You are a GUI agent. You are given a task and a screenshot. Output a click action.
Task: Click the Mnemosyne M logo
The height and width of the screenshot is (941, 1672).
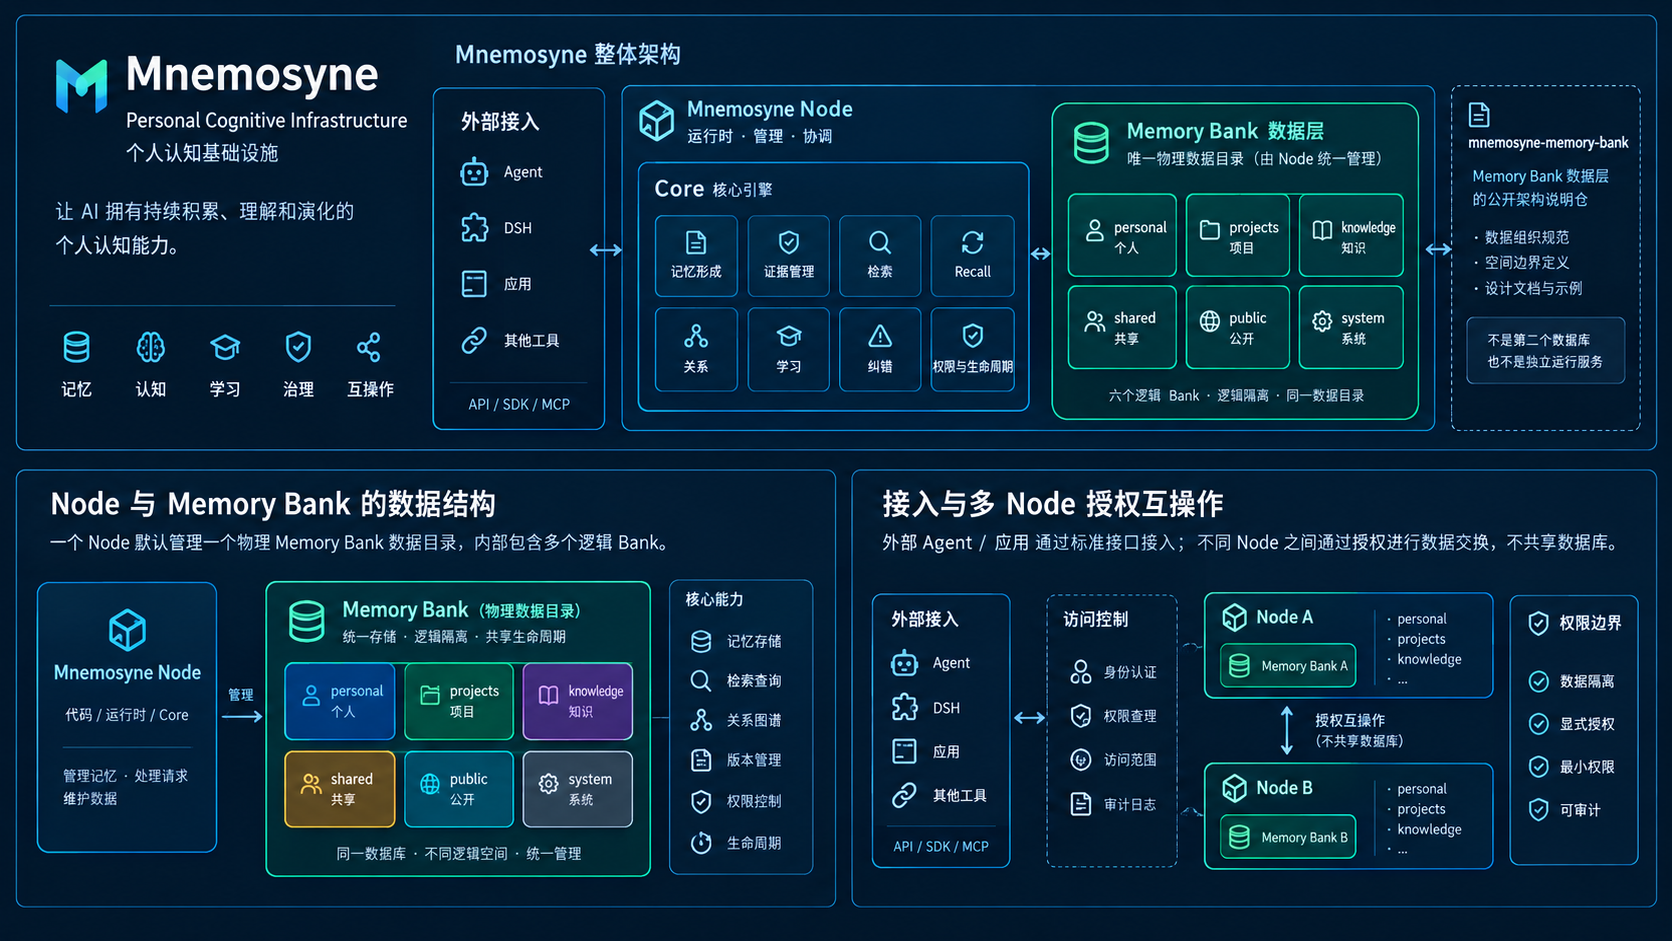(81, 85)
